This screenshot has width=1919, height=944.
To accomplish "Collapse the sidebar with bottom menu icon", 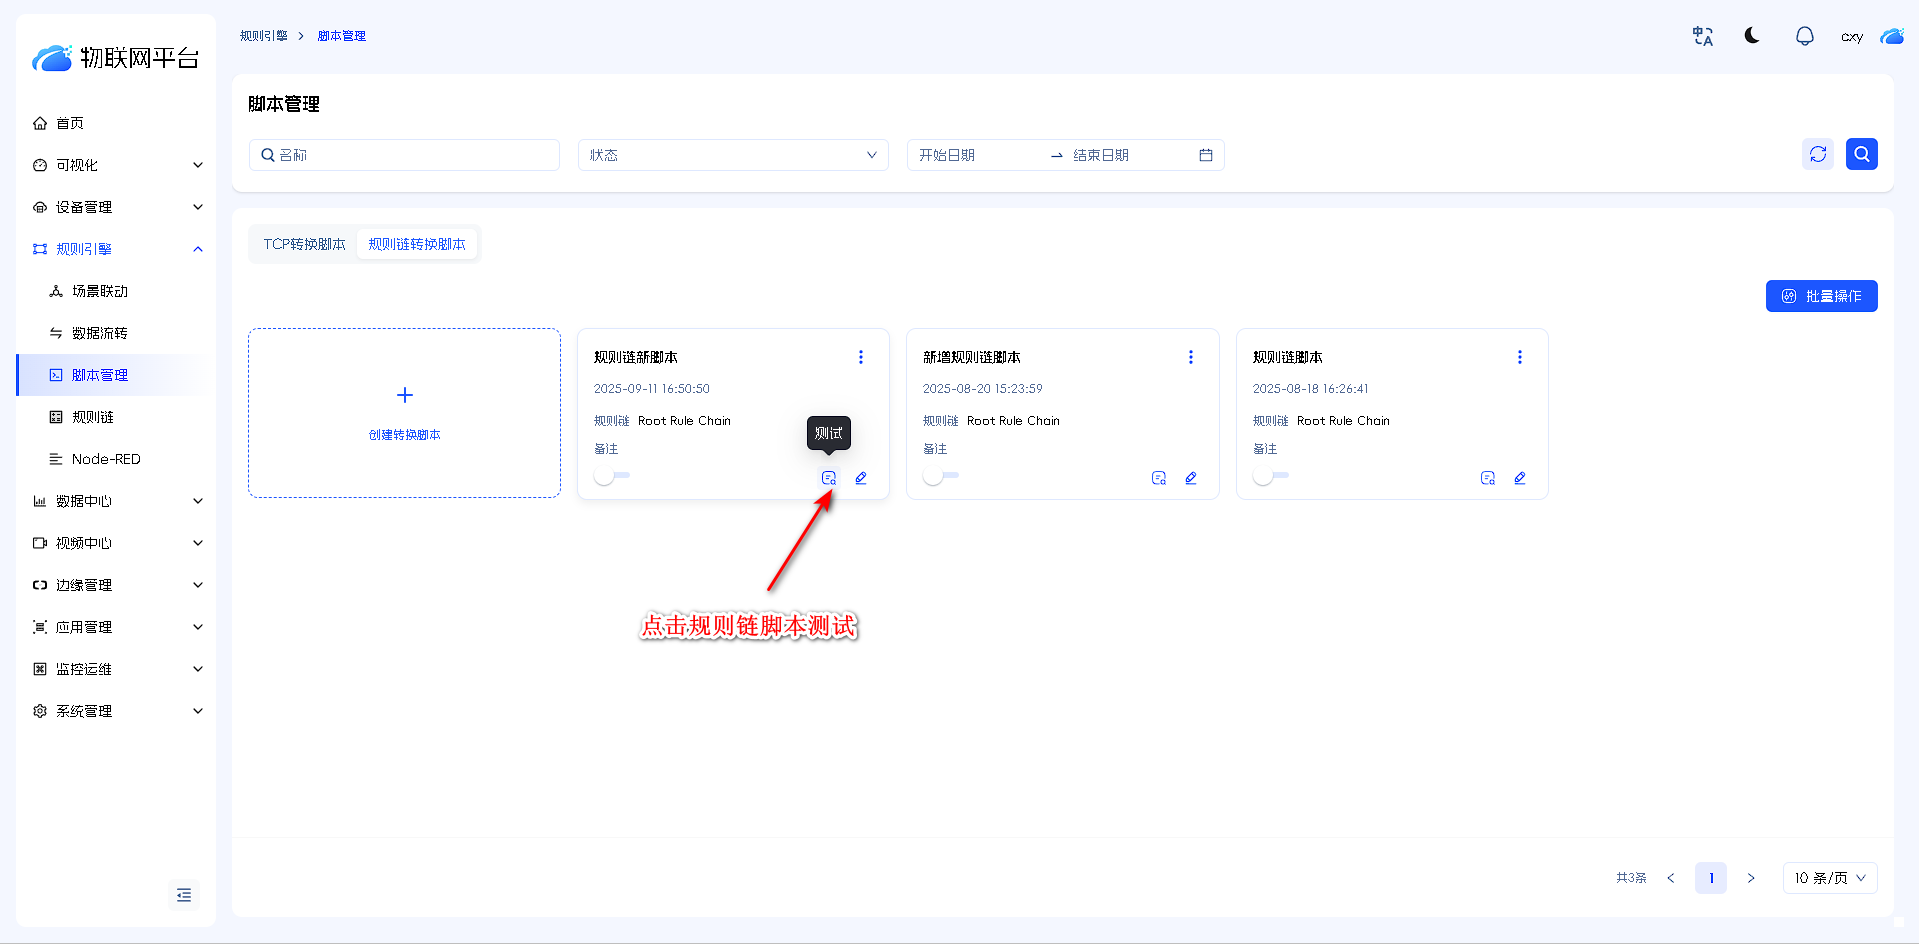I will 184,895.
